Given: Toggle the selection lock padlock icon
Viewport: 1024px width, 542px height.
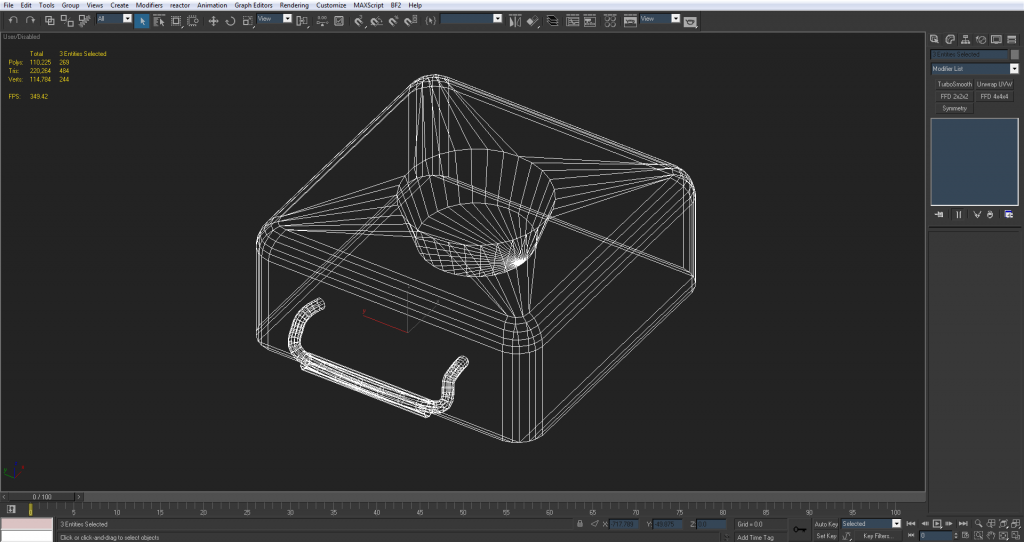Looking at the screenshot, I should coord(580,523).
